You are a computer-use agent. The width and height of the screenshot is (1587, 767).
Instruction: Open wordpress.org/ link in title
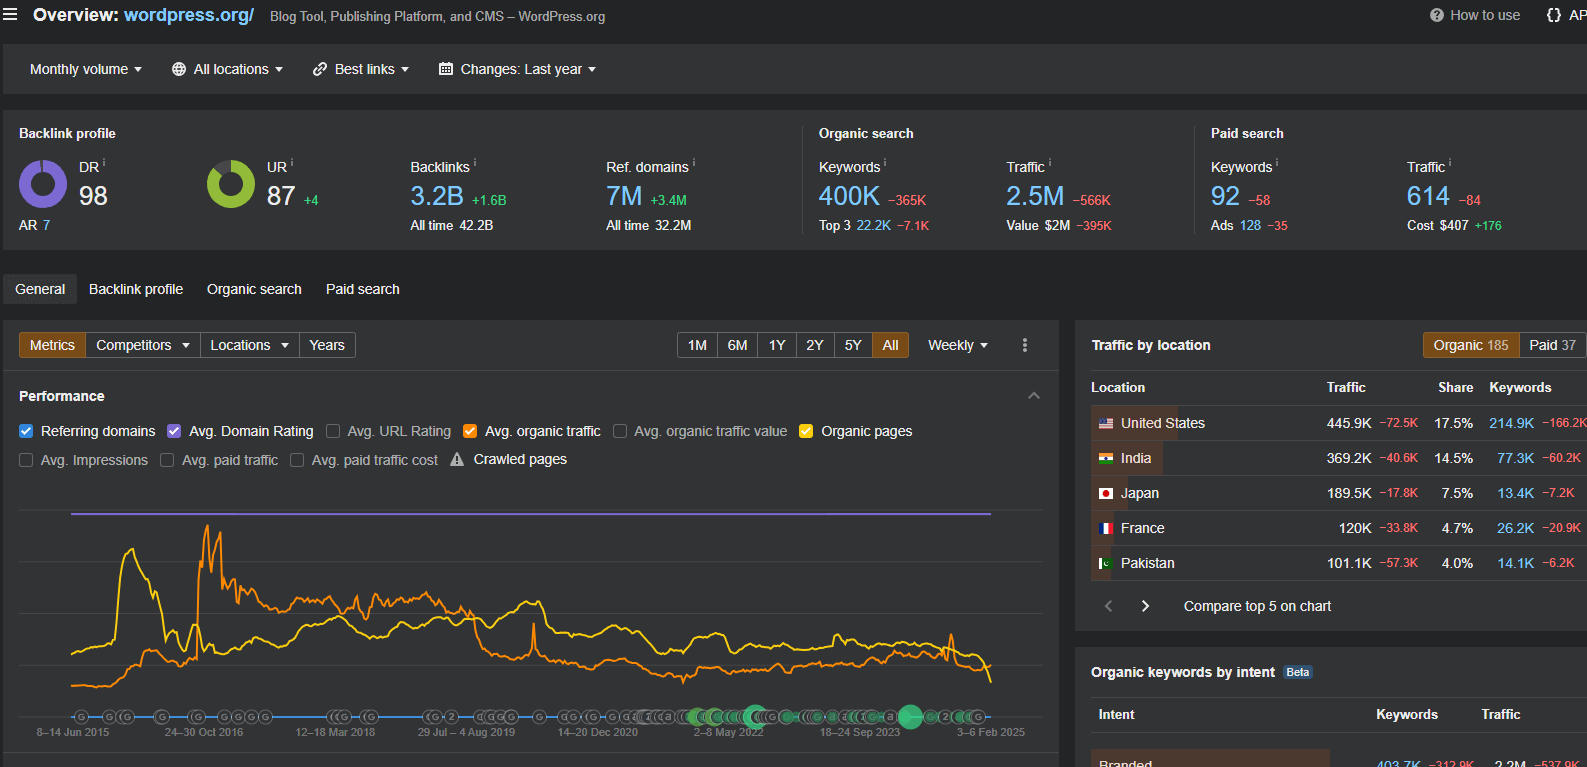[189, 15]
